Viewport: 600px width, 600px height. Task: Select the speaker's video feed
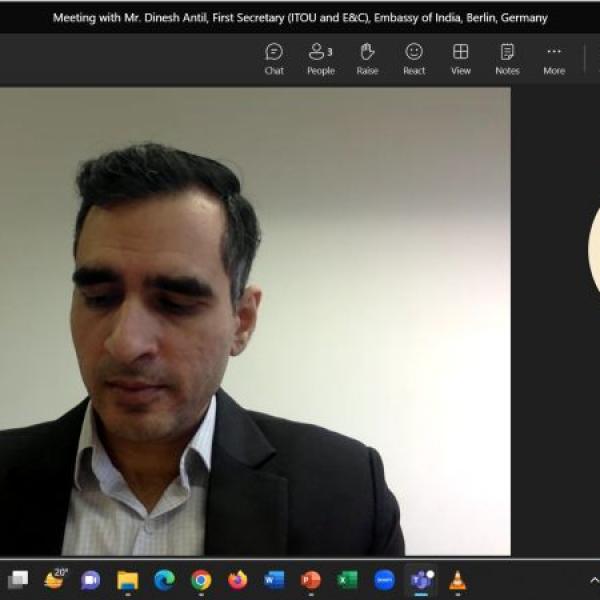[x=255, y=321]
